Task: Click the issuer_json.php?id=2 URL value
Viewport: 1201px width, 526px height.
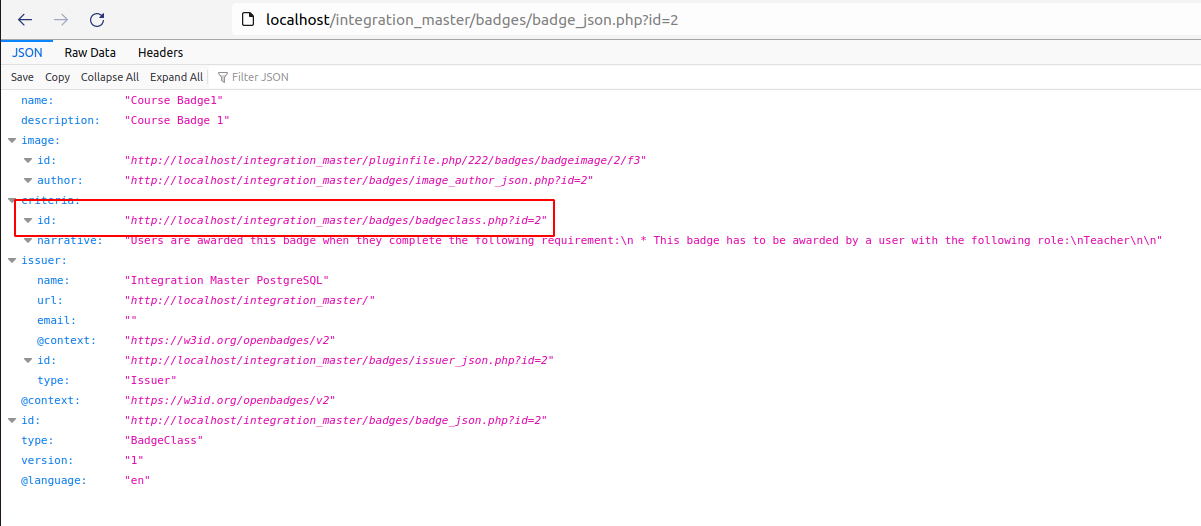Action: pos(339,360)
